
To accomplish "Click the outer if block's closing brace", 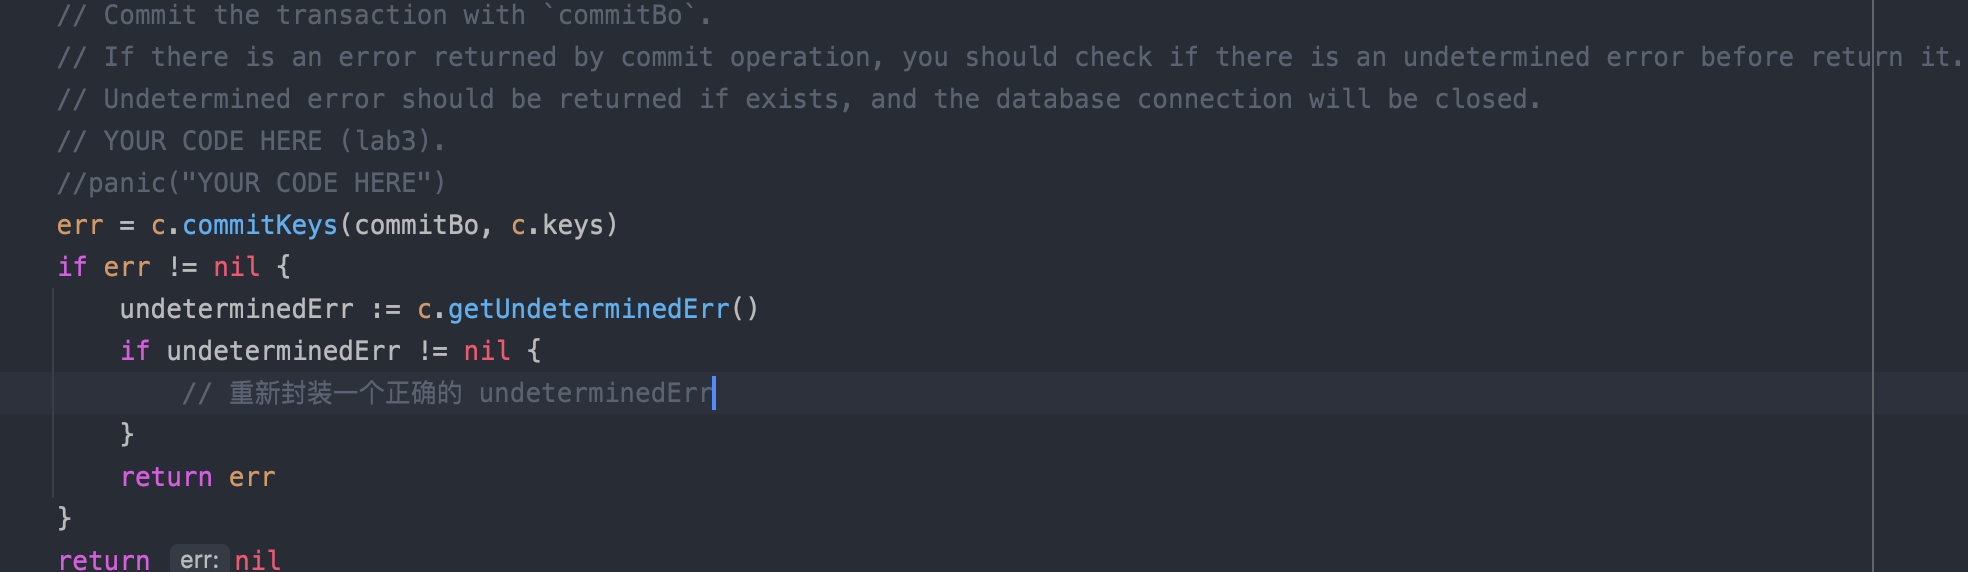I will point(65,518).
